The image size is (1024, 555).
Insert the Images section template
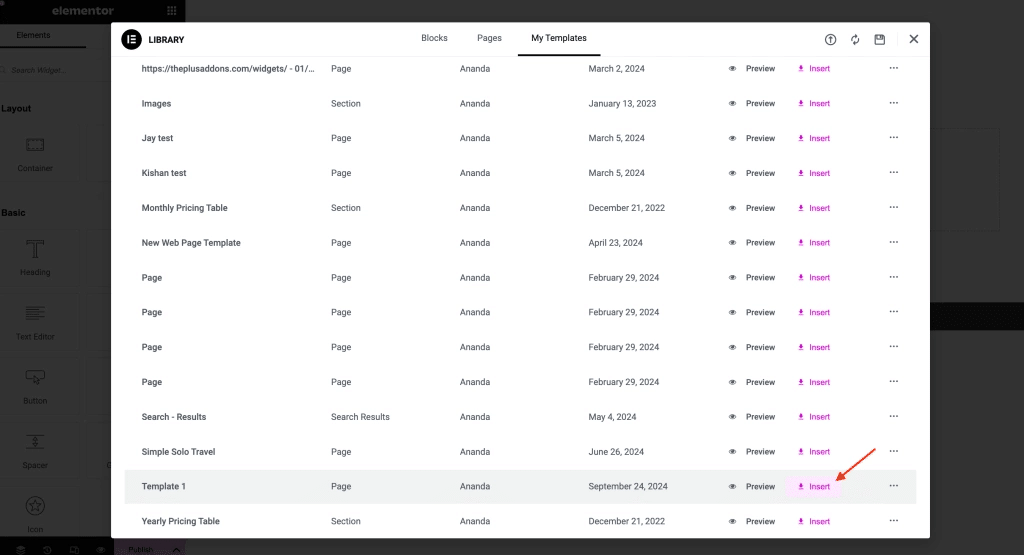[x=814, y=103]
